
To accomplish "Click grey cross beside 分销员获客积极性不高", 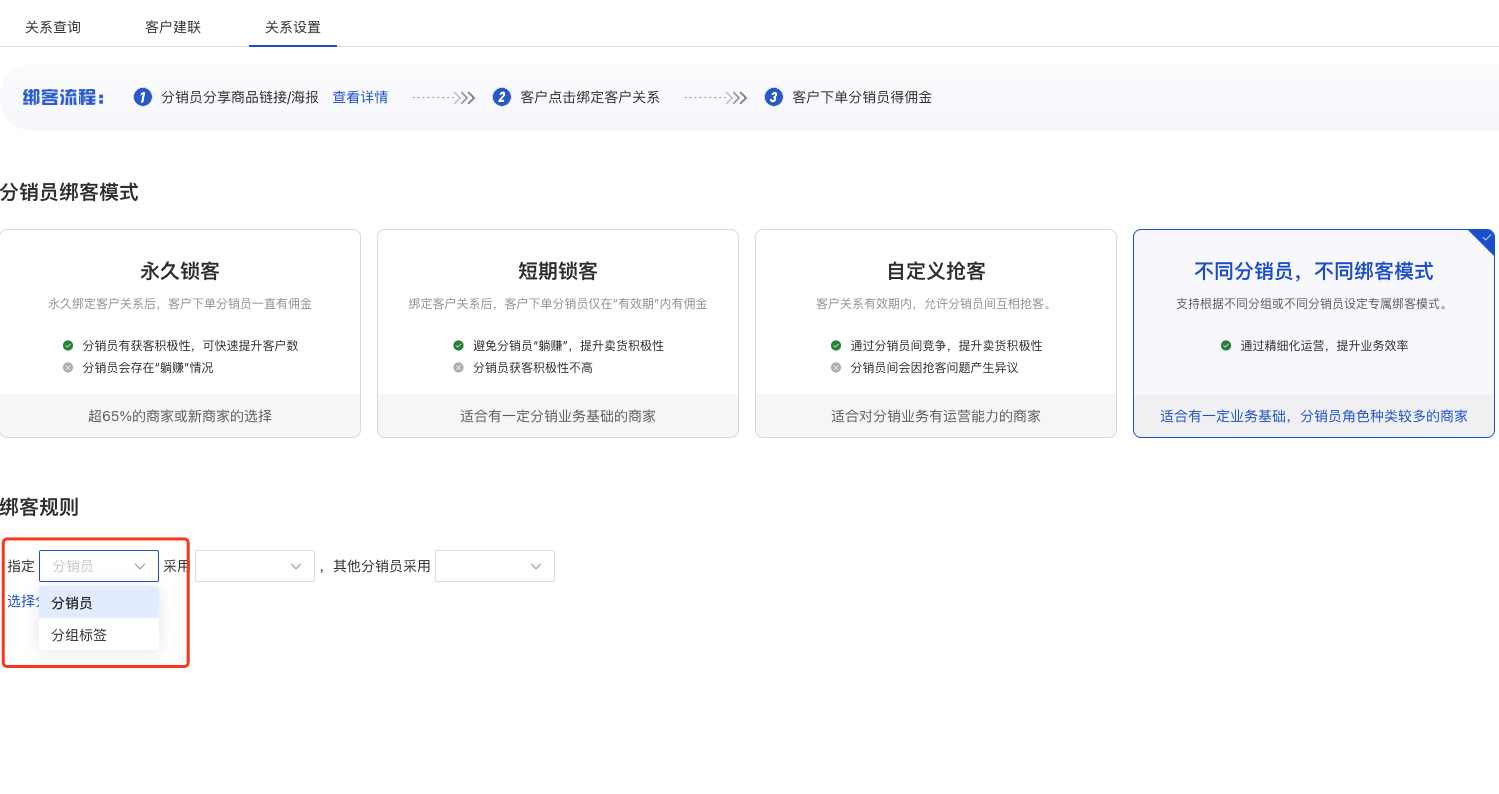I will 458,367.
